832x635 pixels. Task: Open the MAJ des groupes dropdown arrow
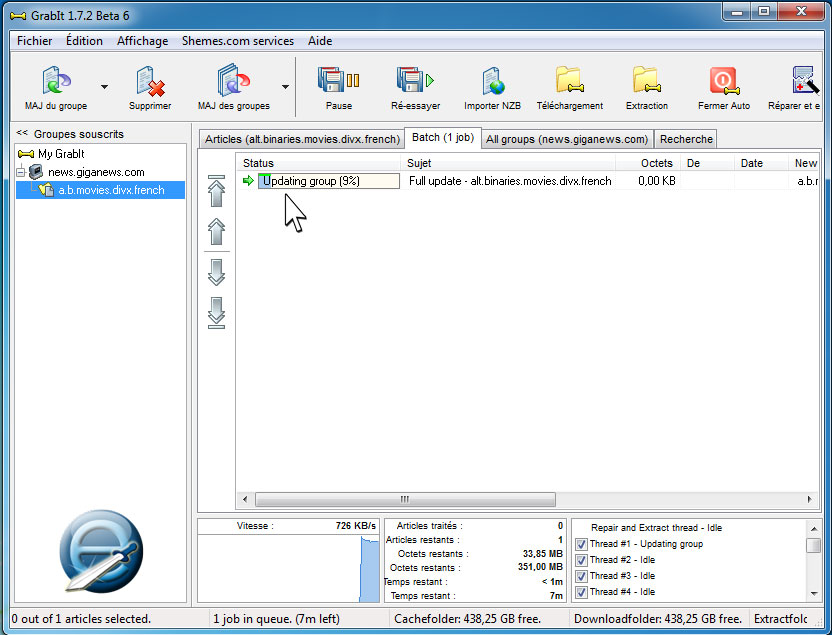click(285, 86)
